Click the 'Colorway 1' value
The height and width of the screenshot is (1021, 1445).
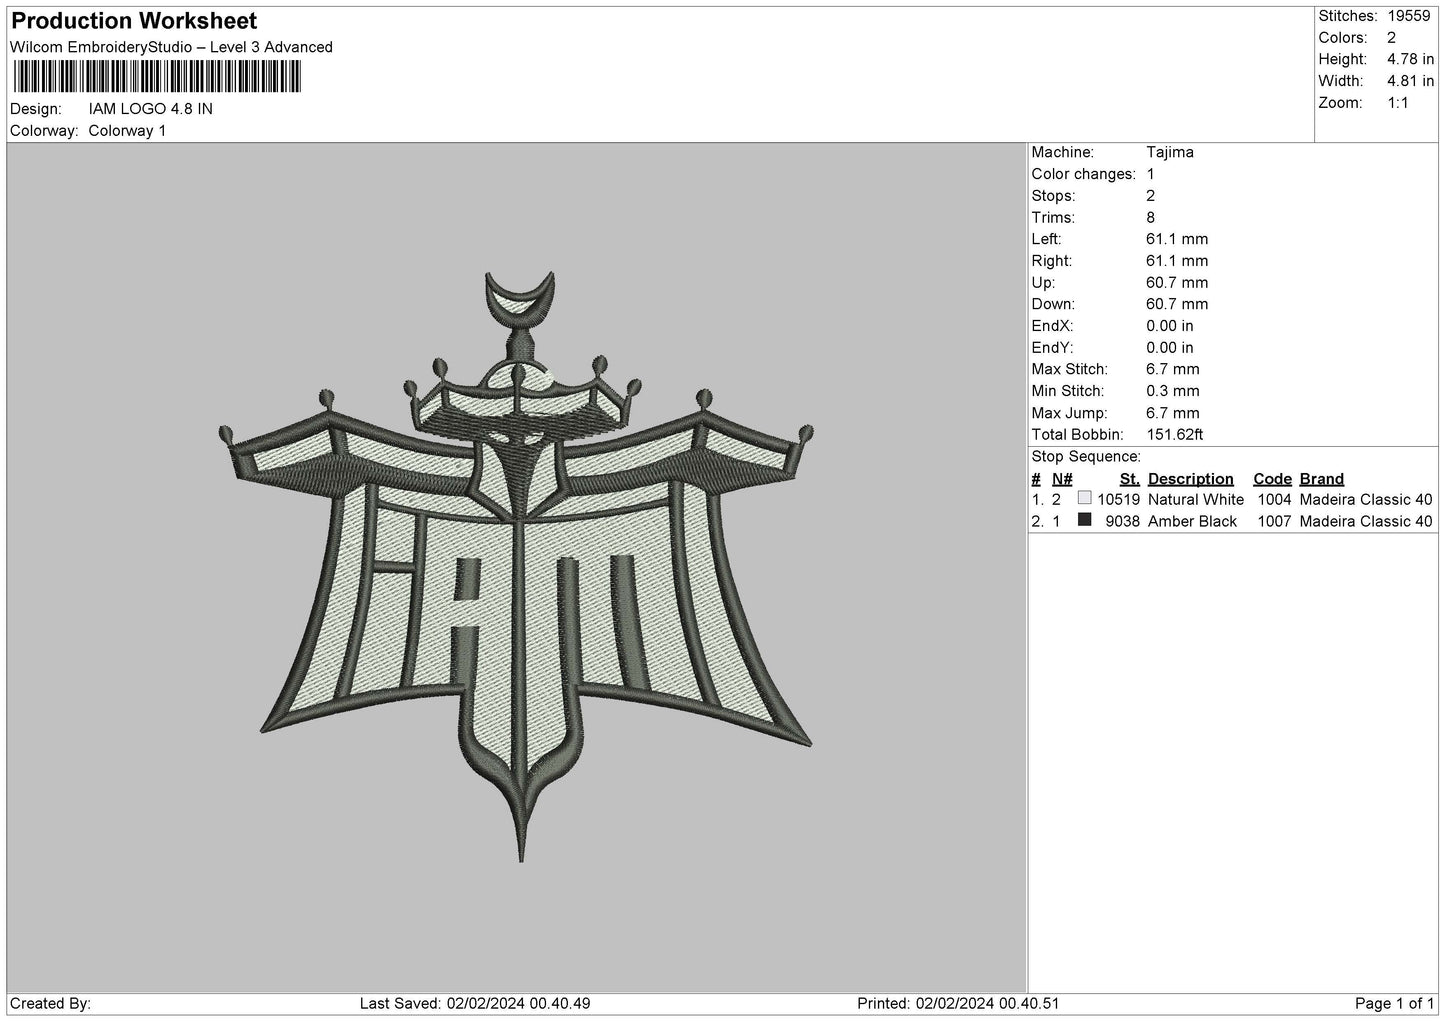128,131
